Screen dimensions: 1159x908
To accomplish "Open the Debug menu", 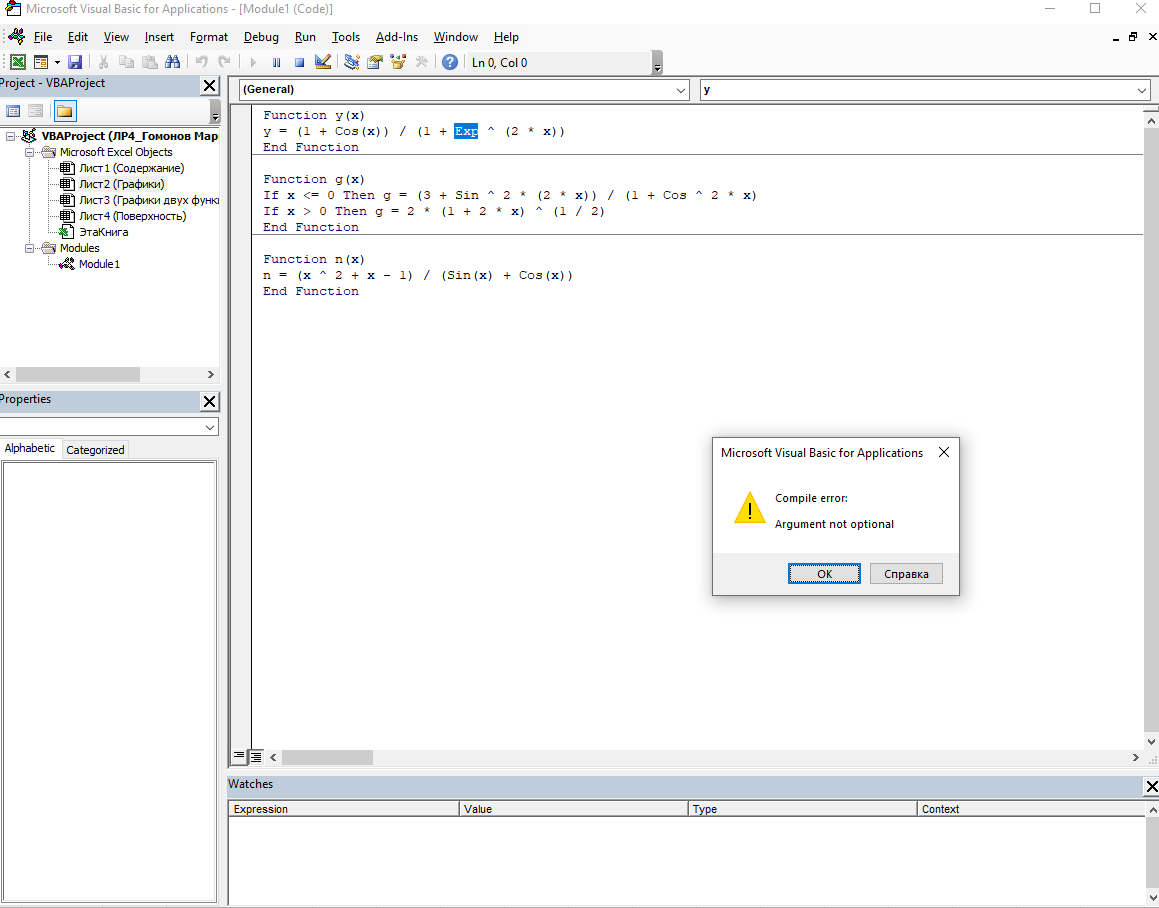I will tap(261, 37).
